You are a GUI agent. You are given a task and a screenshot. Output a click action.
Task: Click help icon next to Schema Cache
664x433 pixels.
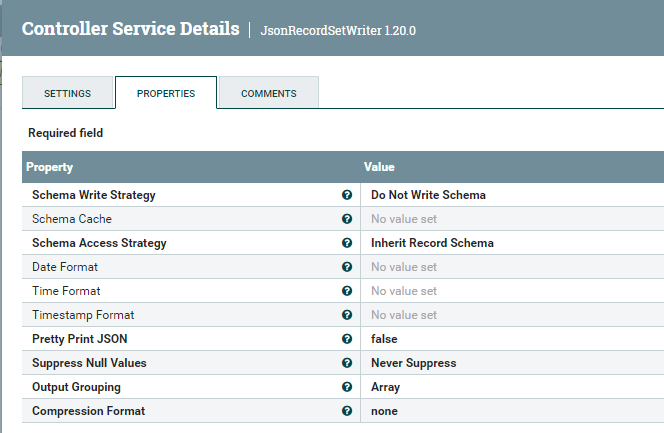point(347,219)
